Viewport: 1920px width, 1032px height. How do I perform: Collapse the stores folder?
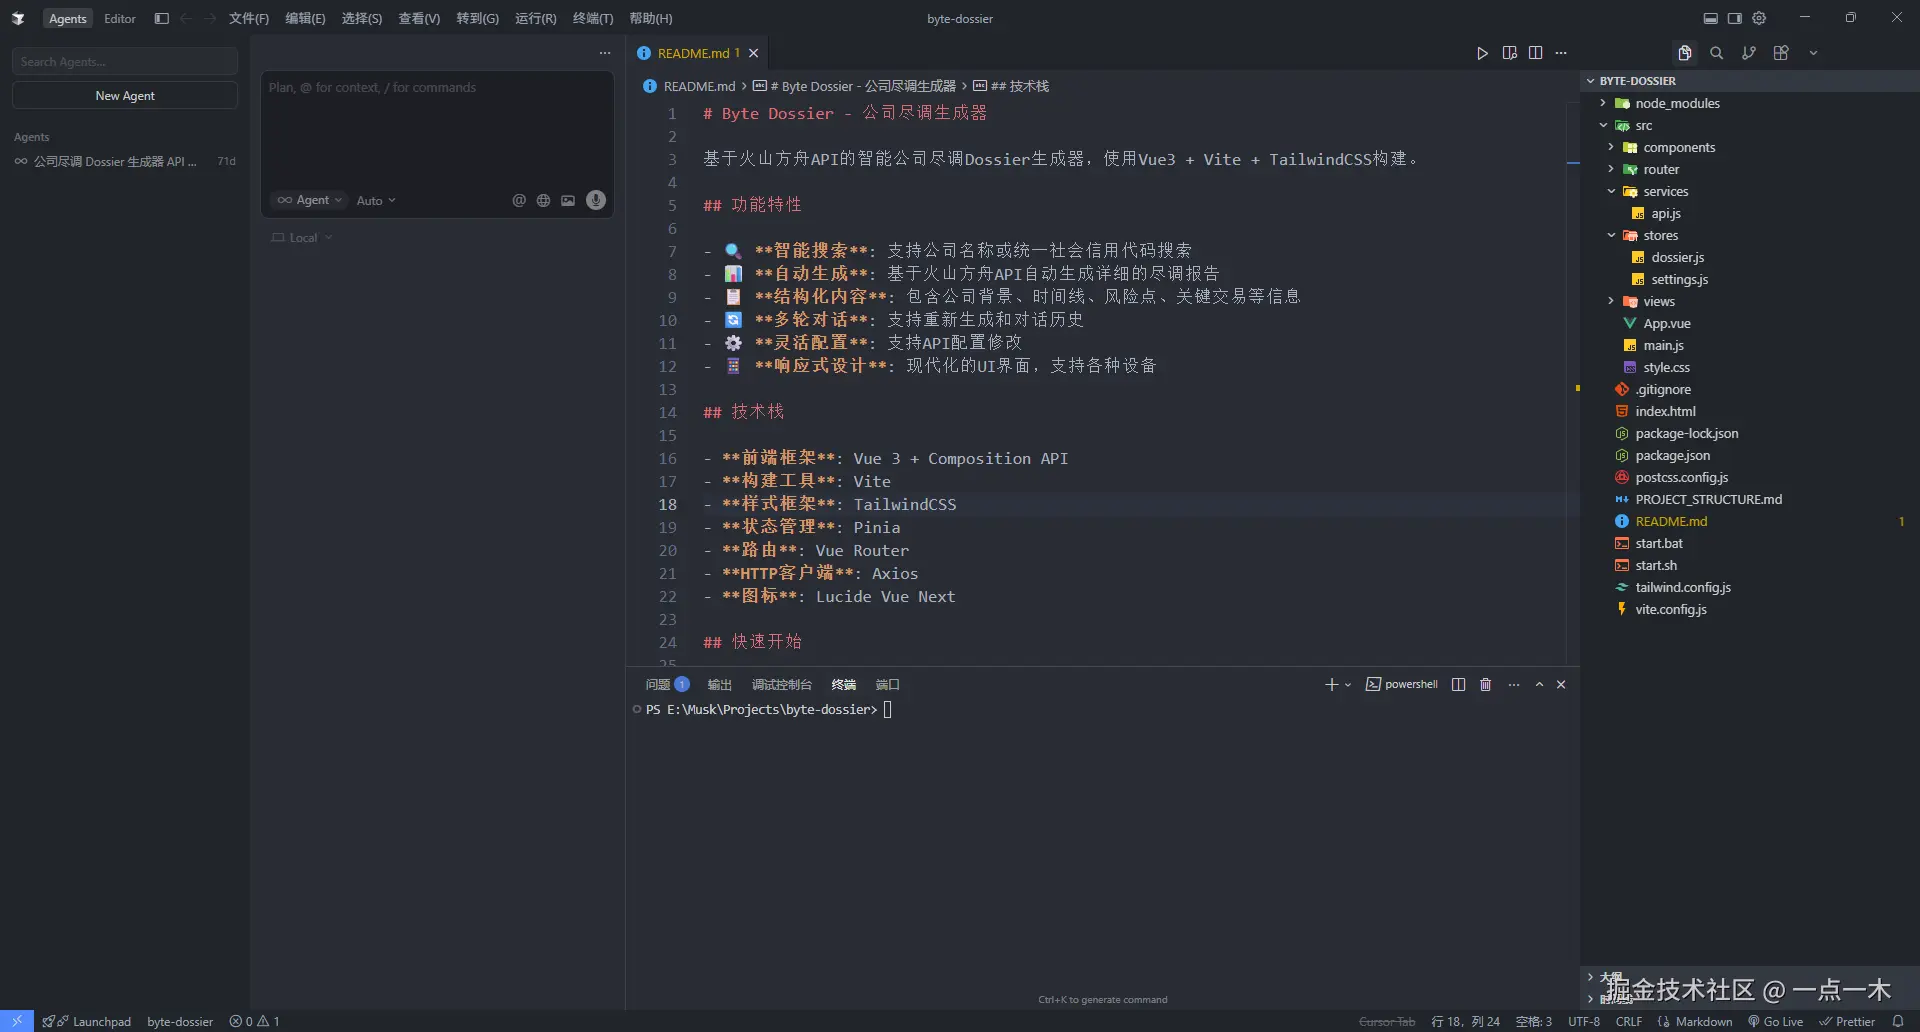[1611, 235]
